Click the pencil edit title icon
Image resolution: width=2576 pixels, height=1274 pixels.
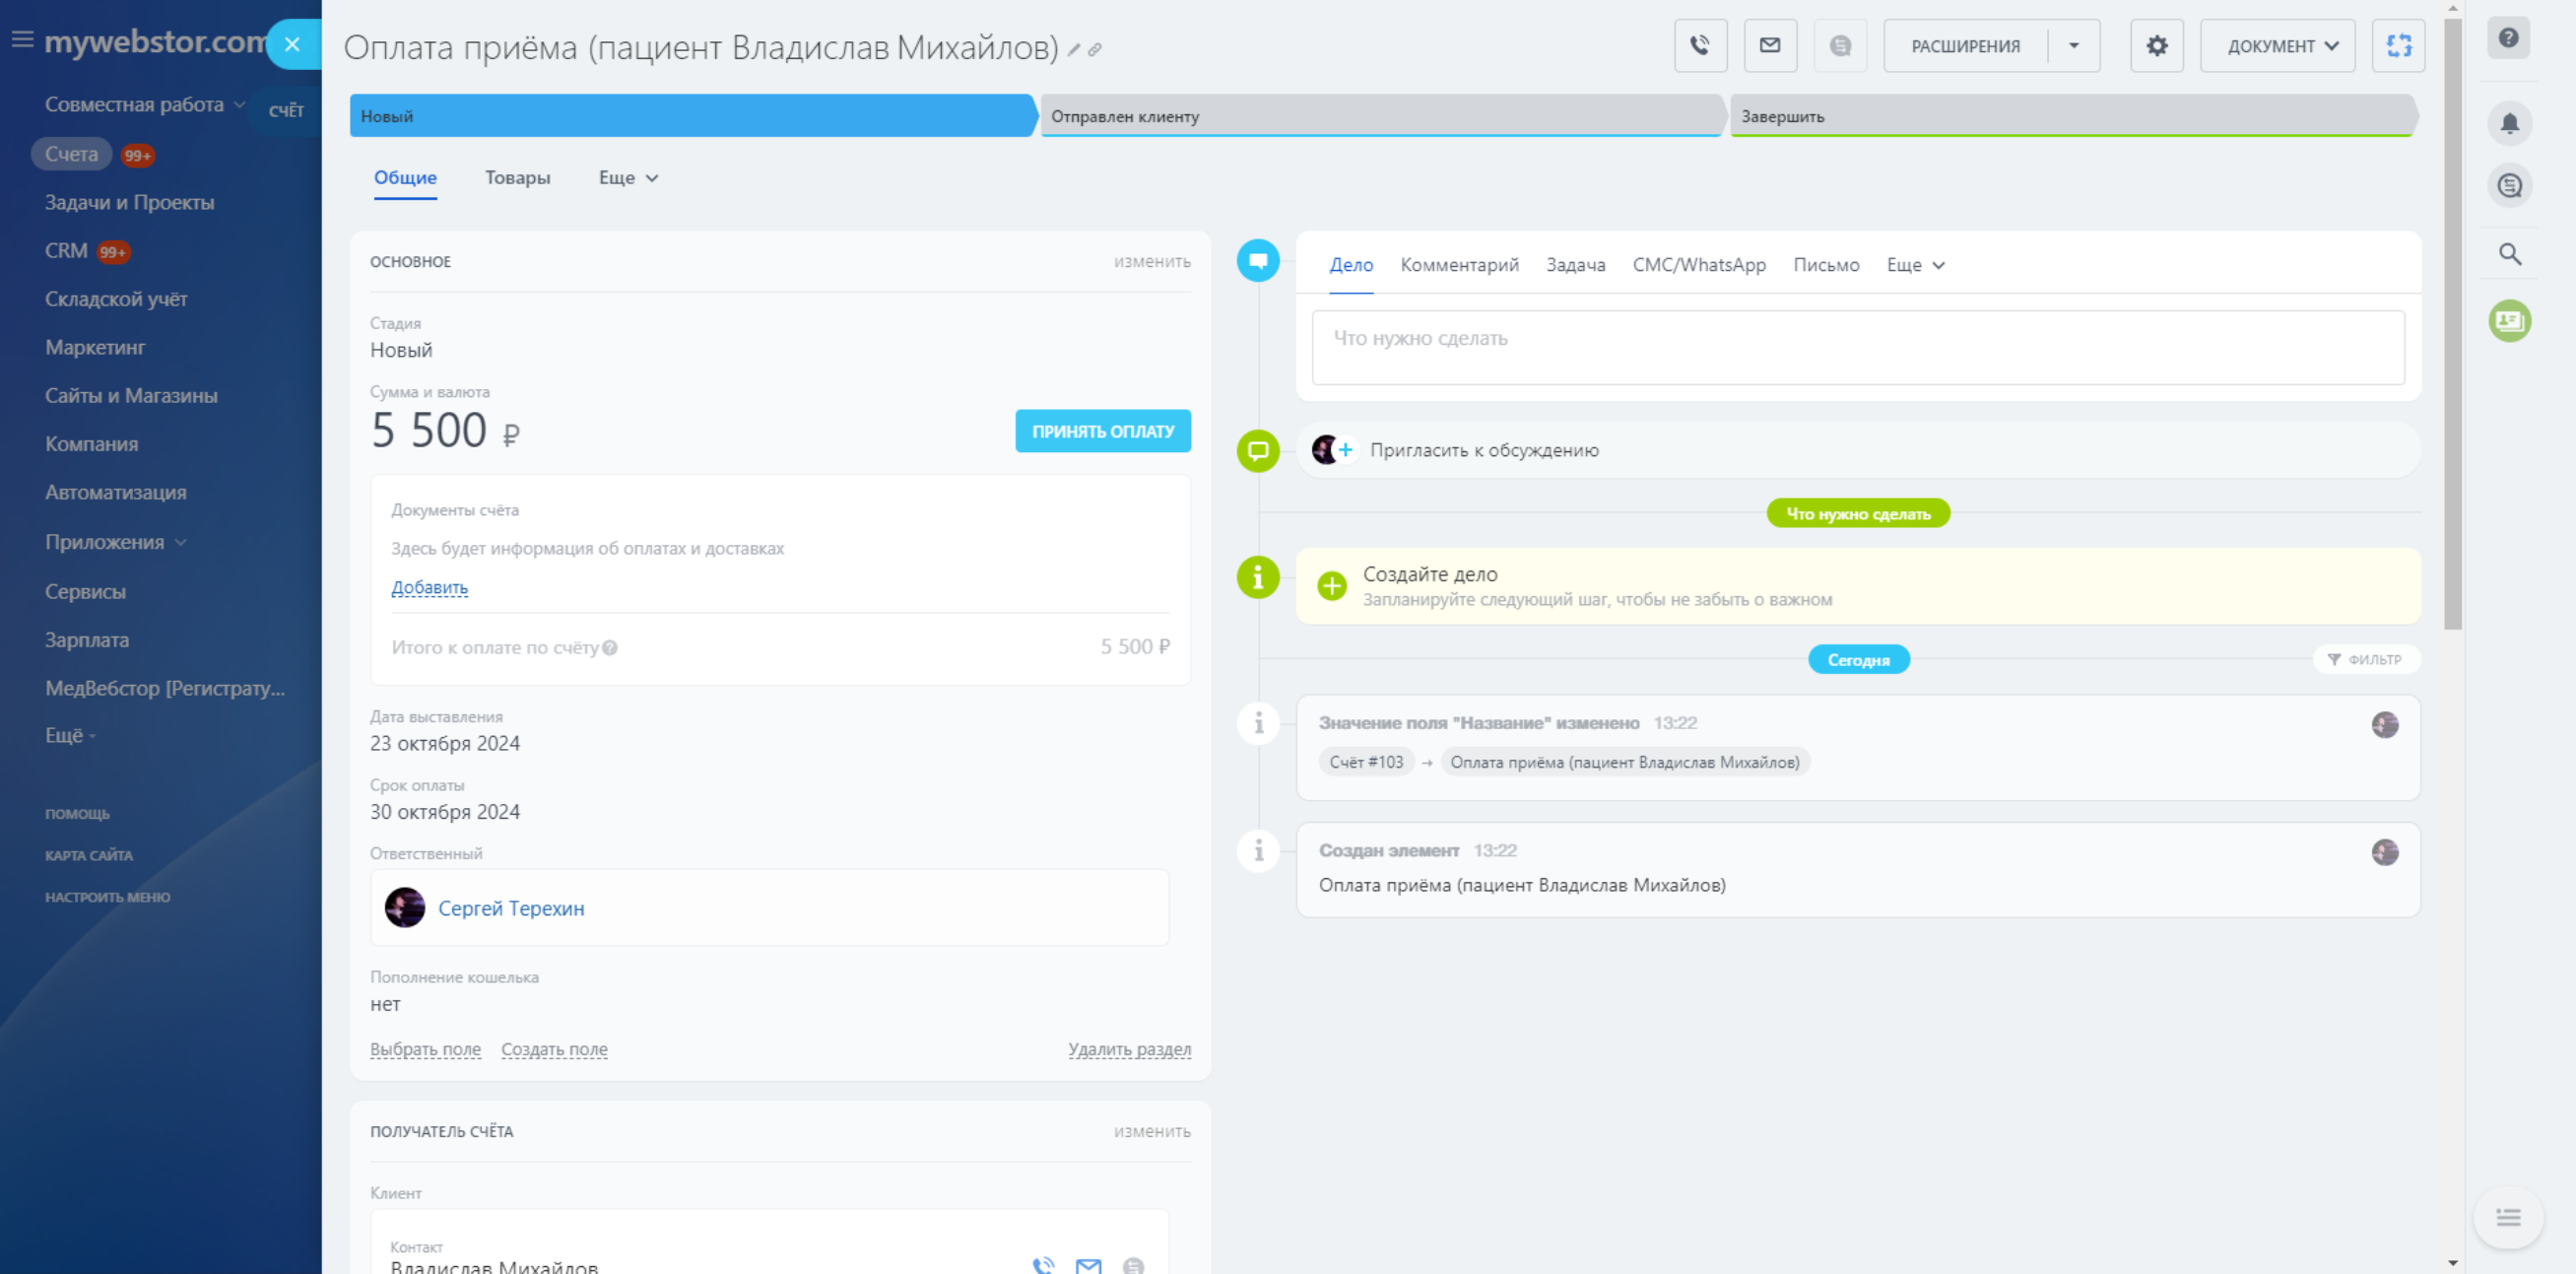[x=1074, y=50]
